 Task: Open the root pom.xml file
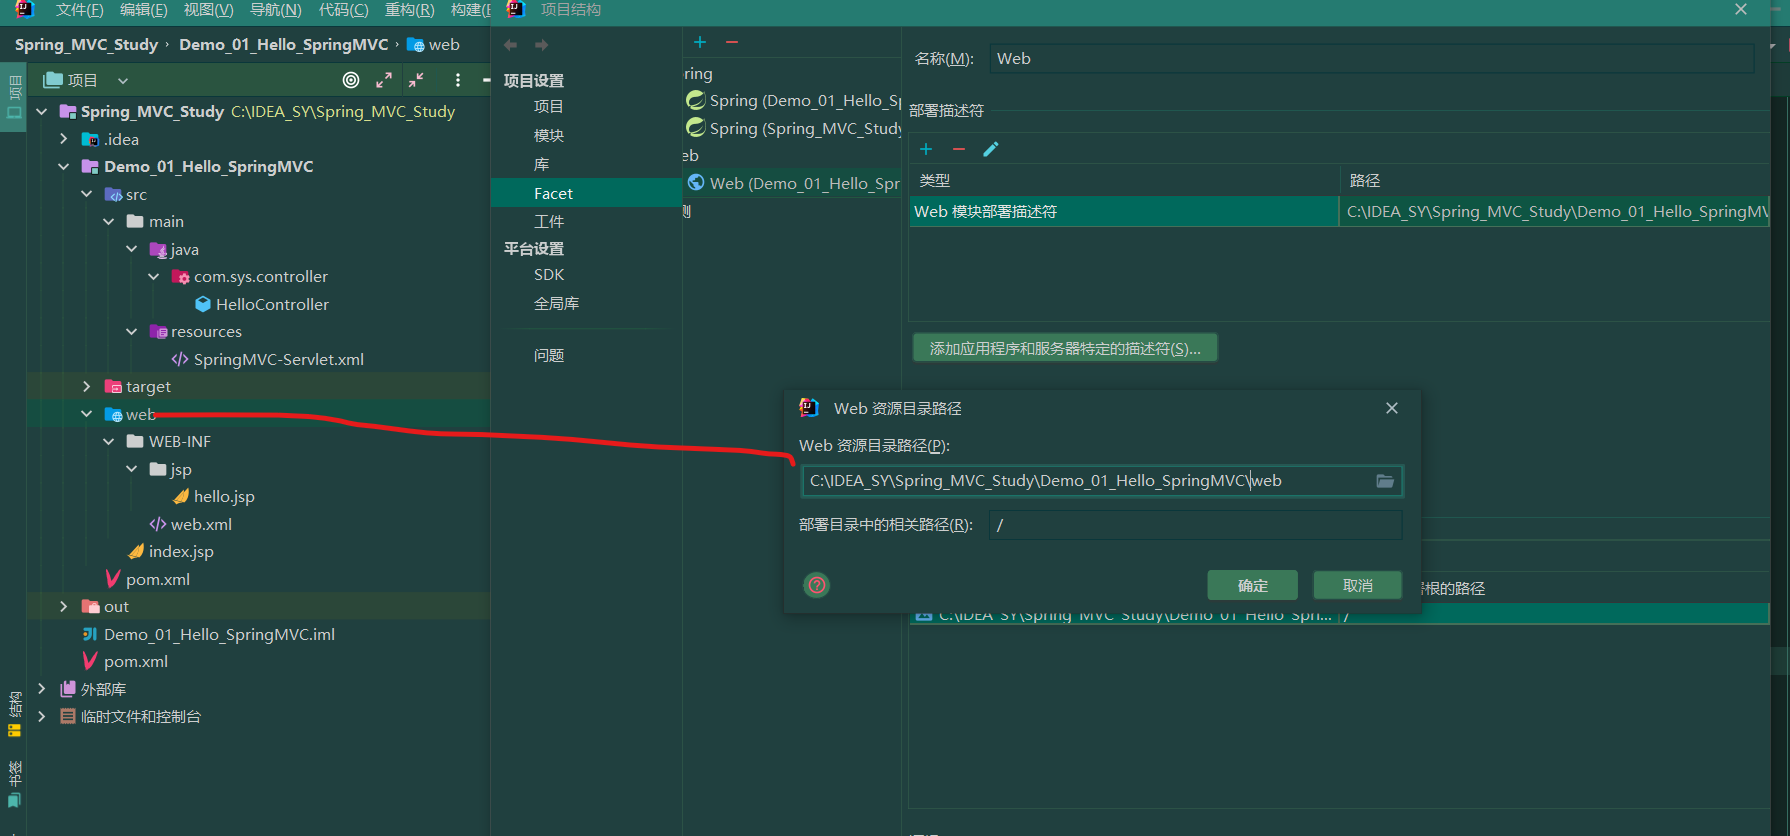(x=125, y=661)
